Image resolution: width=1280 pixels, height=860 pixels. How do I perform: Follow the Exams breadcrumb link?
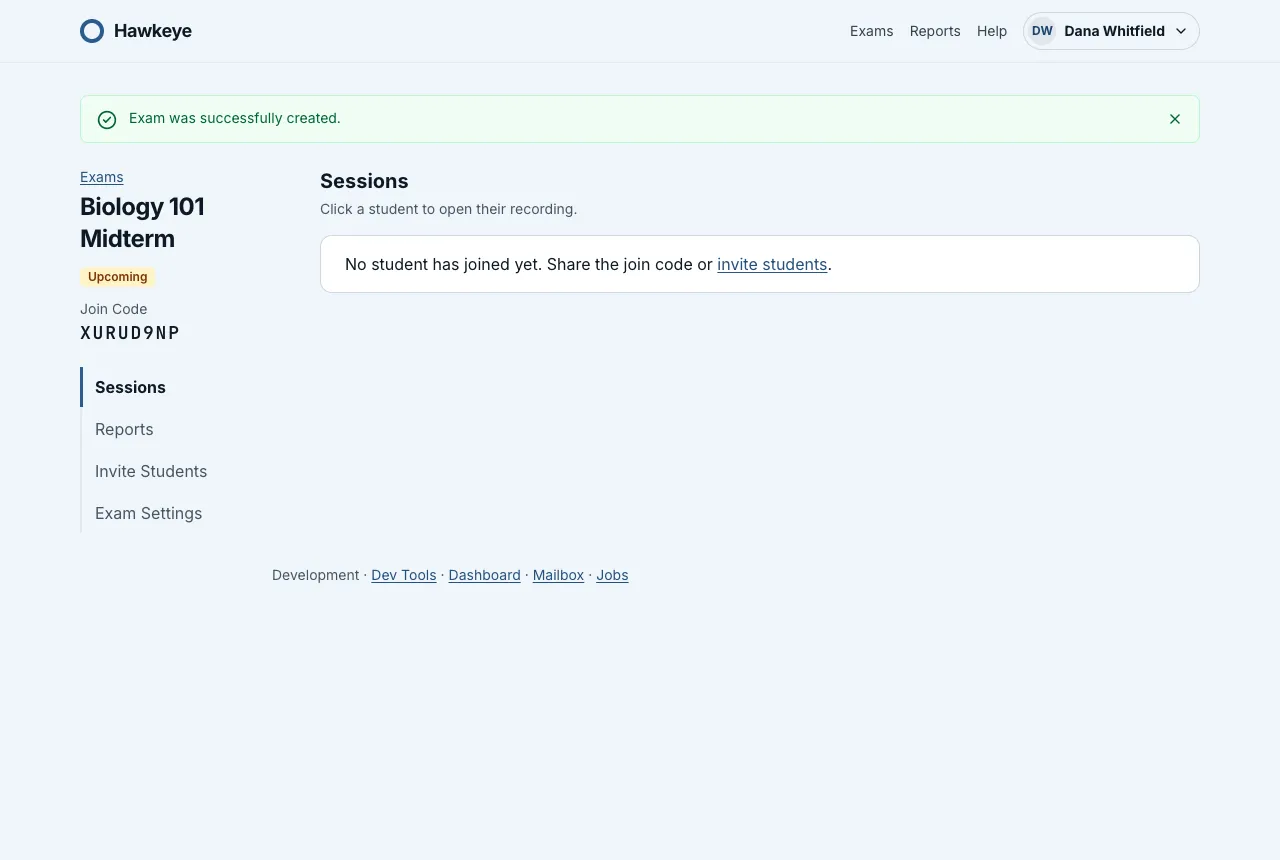point(102,177)
